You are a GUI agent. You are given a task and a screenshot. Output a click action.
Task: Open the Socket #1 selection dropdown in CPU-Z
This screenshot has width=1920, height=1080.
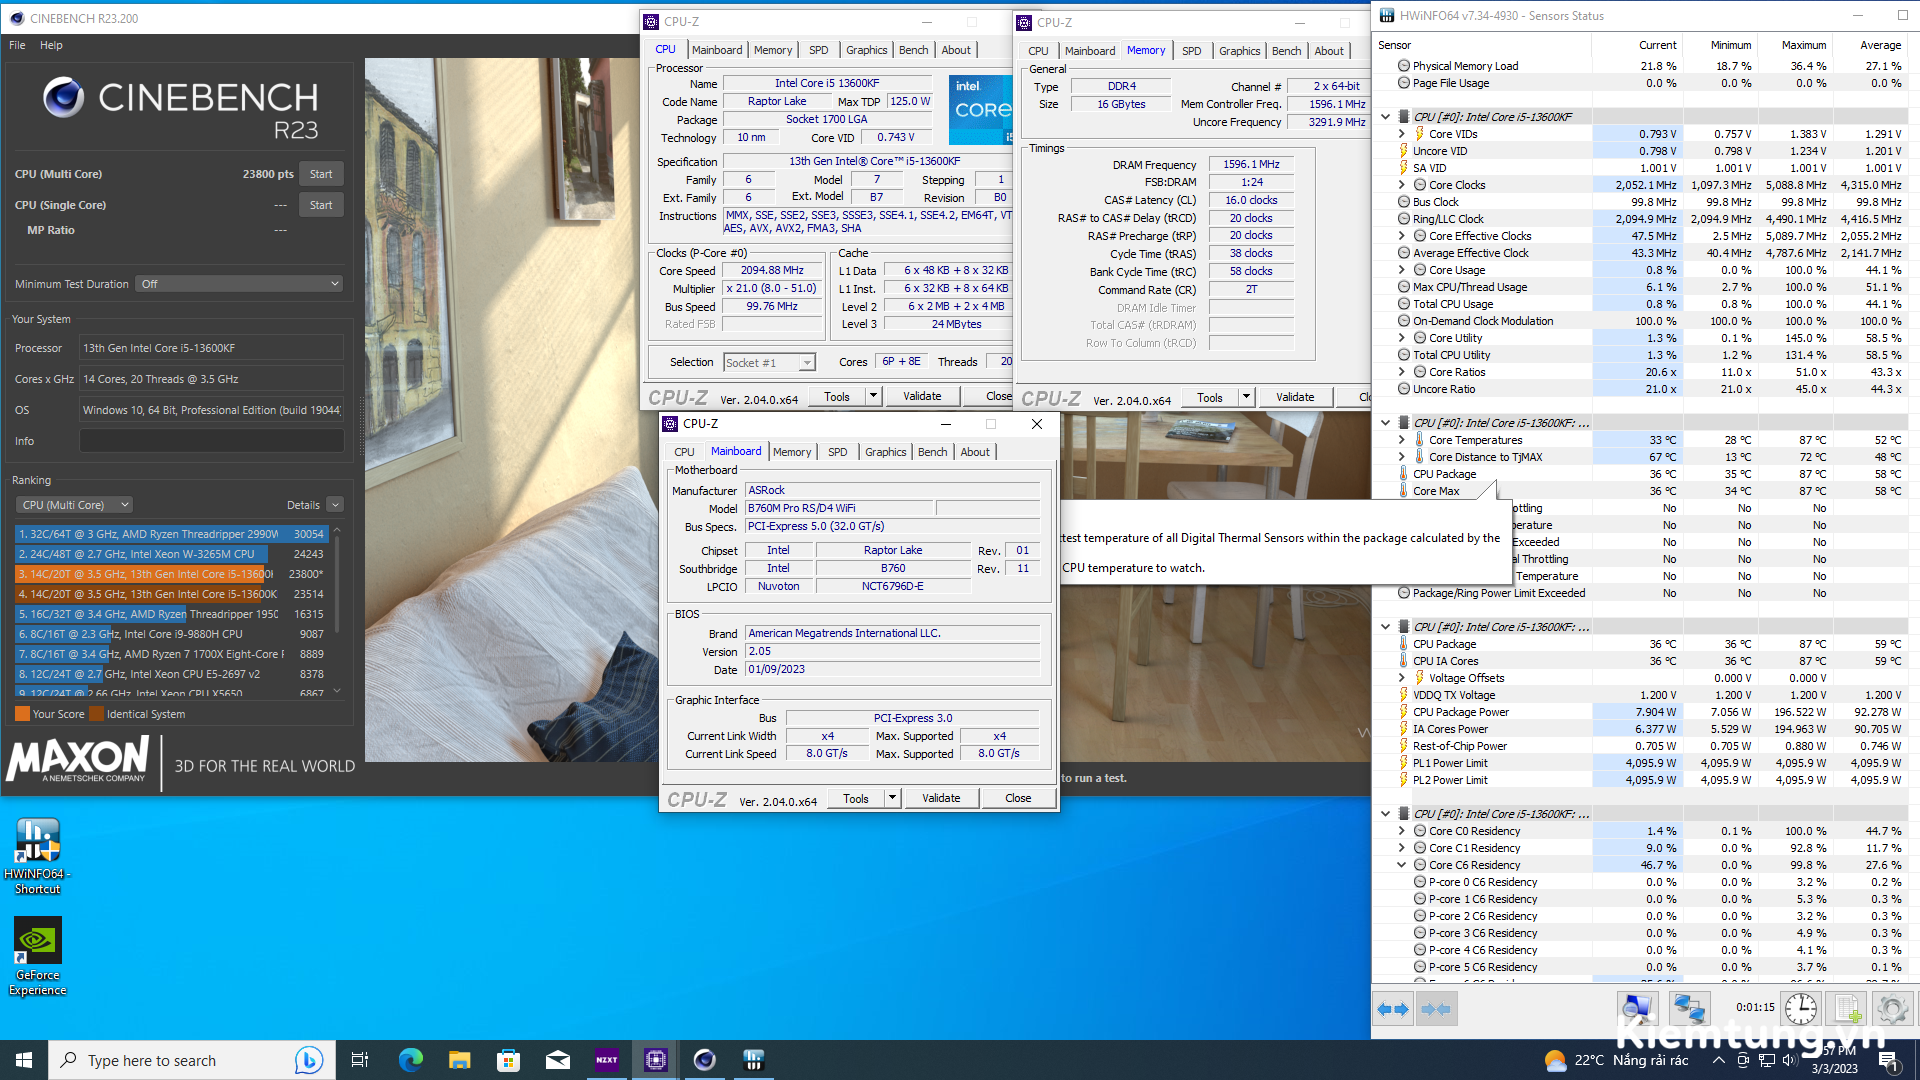[x=770, y=363]
